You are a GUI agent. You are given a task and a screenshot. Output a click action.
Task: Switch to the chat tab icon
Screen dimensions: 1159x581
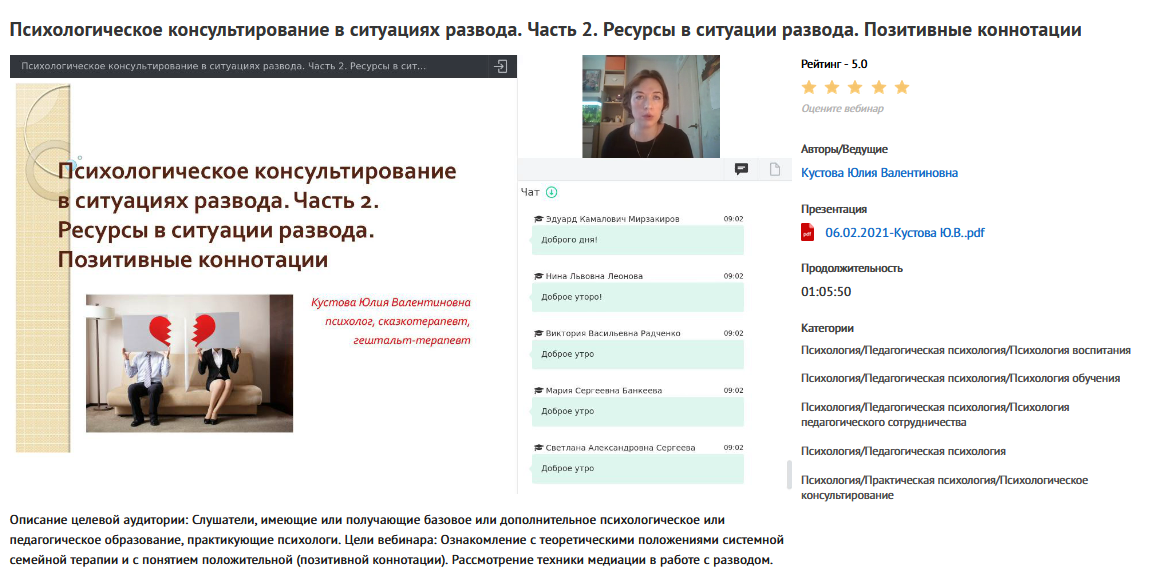tap(741, 169)
